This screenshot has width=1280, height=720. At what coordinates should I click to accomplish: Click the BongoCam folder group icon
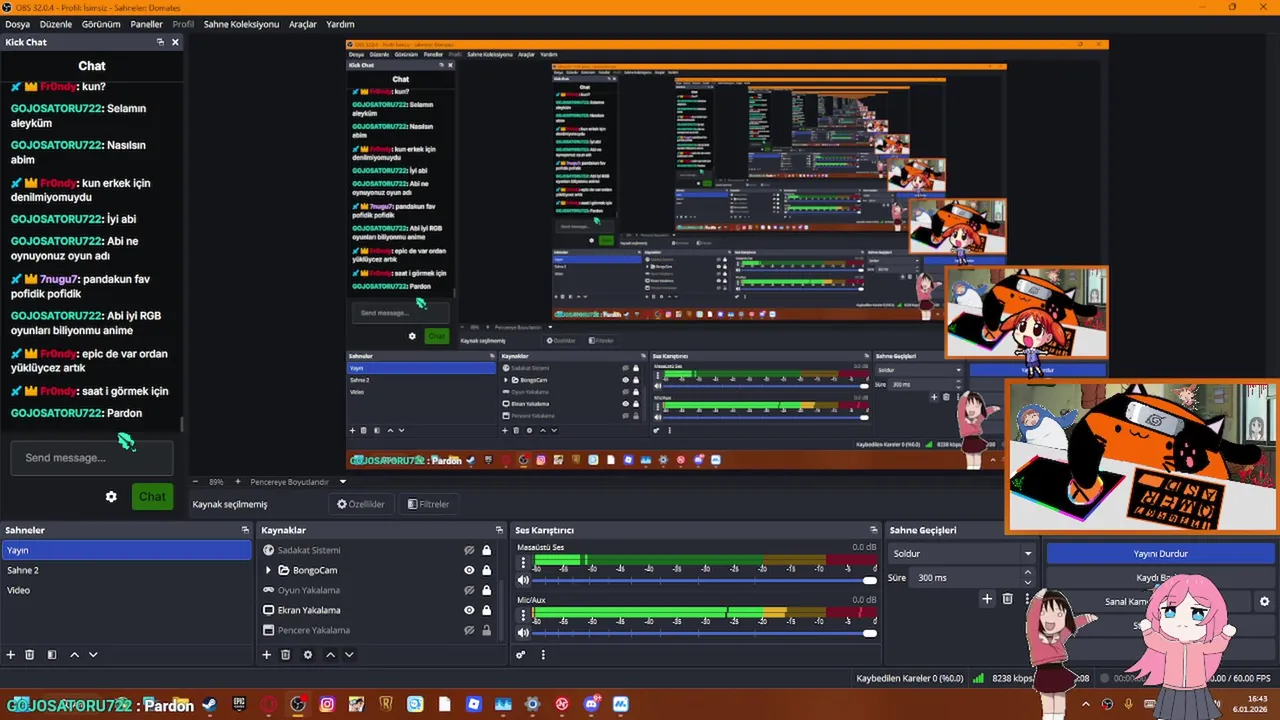(284, 570)
